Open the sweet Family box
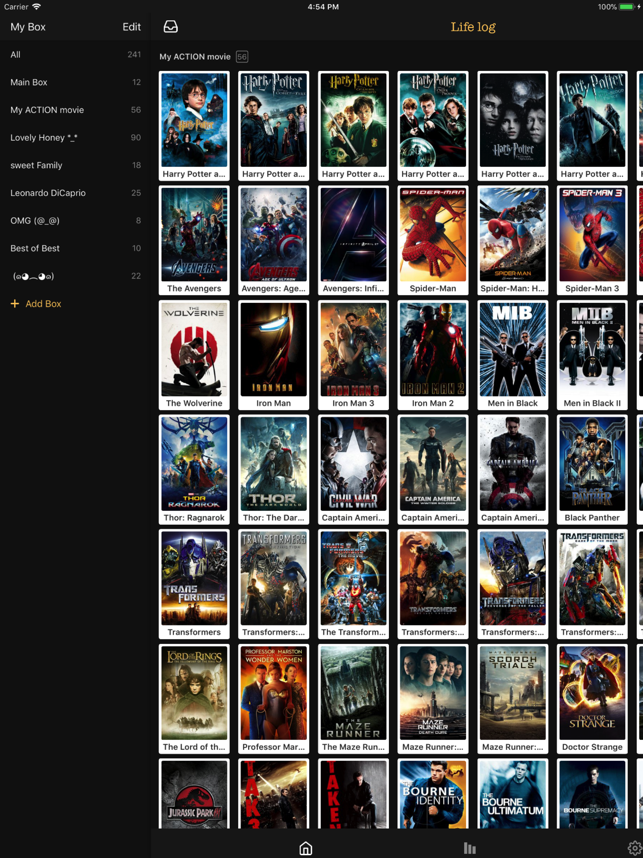 point(75,166)
